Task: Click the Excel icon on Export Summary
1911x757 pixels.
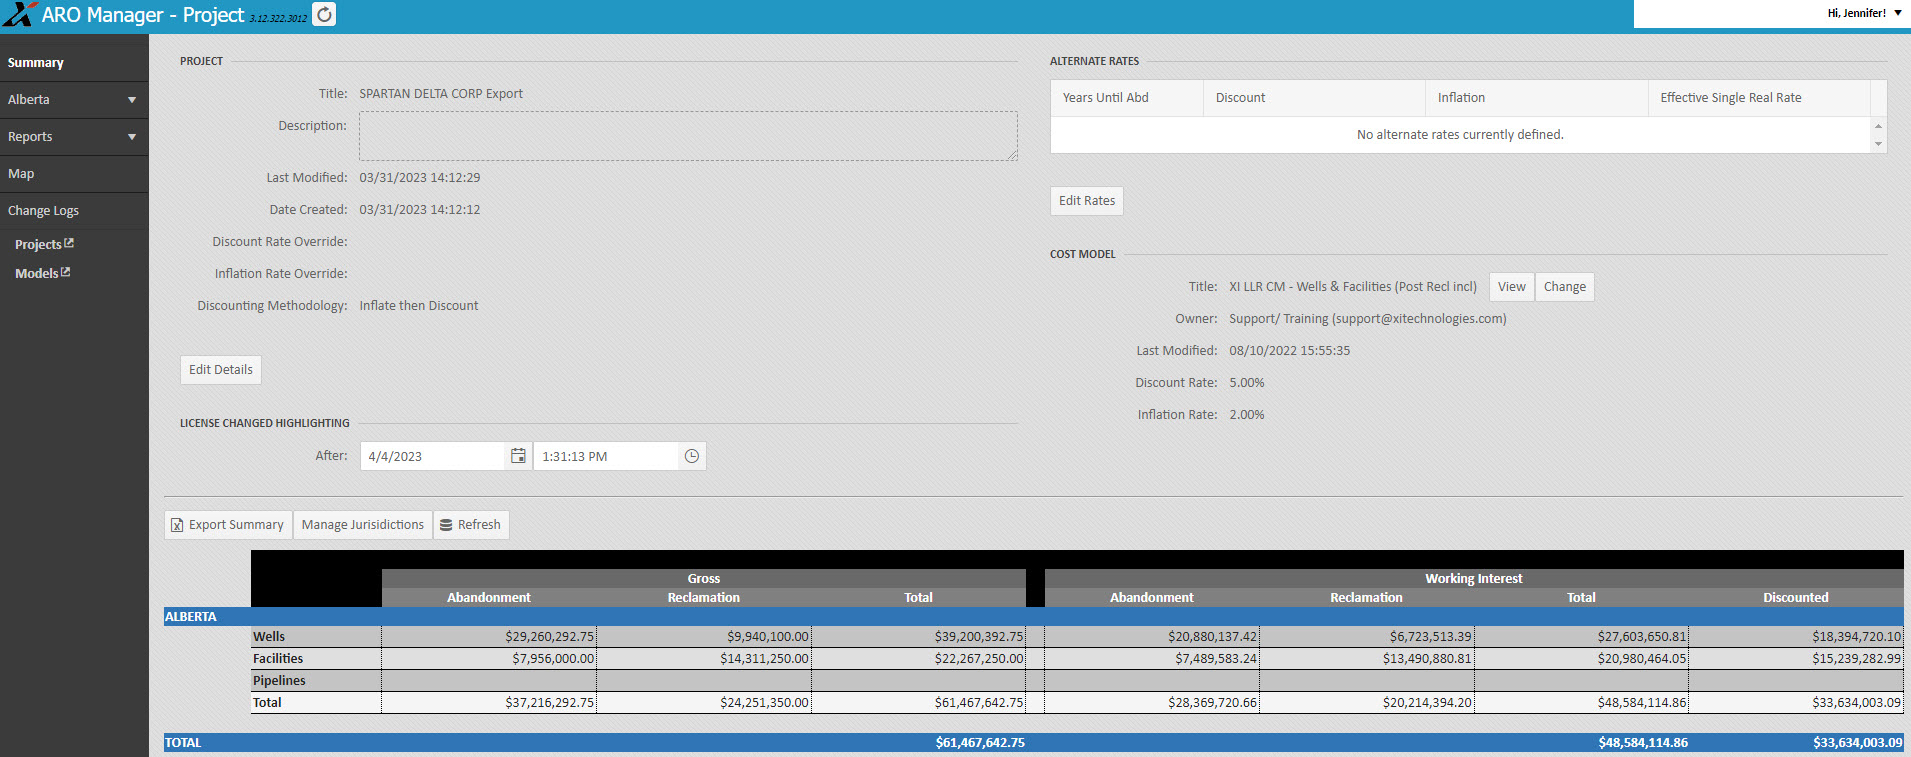Action: [177, 525]
